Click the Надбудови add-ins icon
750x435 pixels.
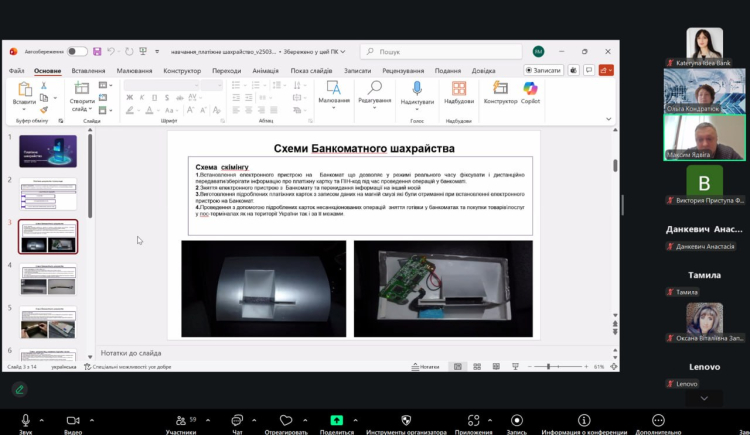[459, 90]
